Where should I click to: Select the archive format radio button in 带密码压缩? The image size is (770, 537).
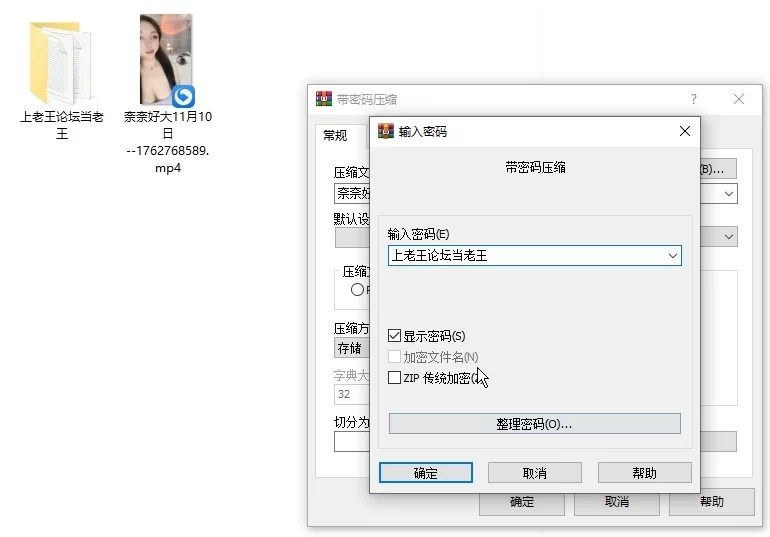click(x=358, y=290)
